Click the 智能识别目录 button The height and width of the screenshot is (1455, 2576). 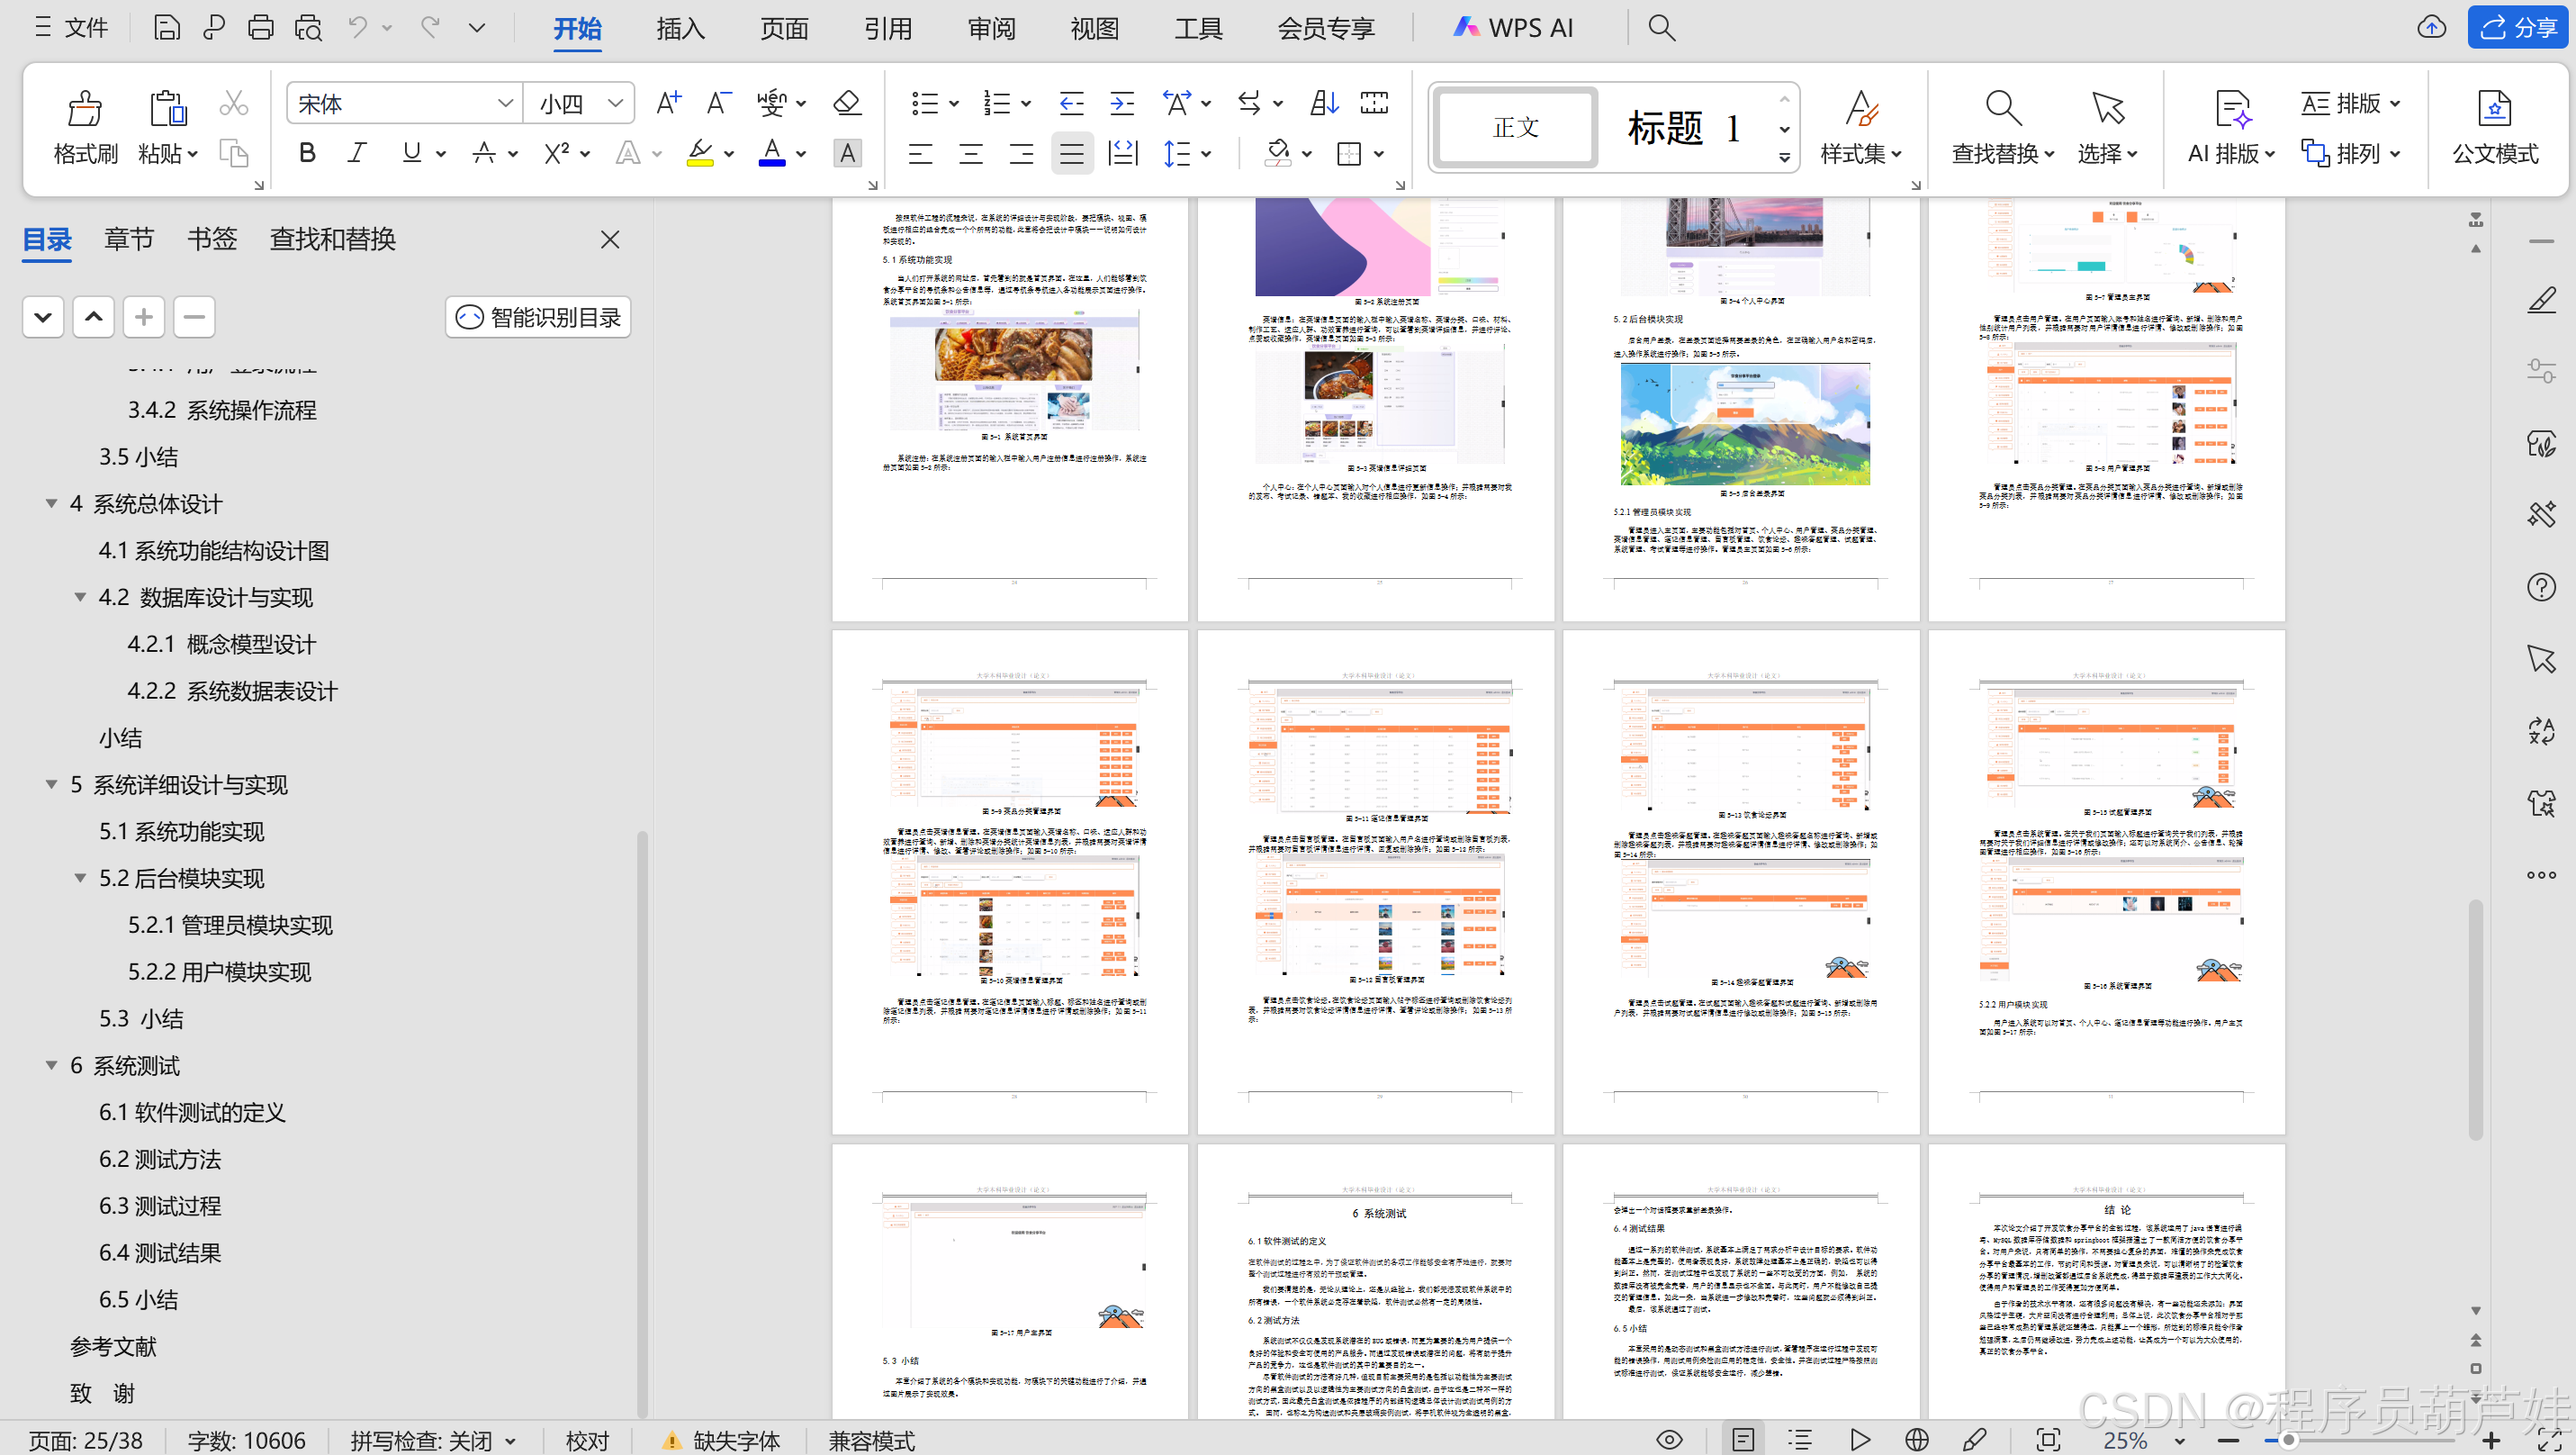538,317
